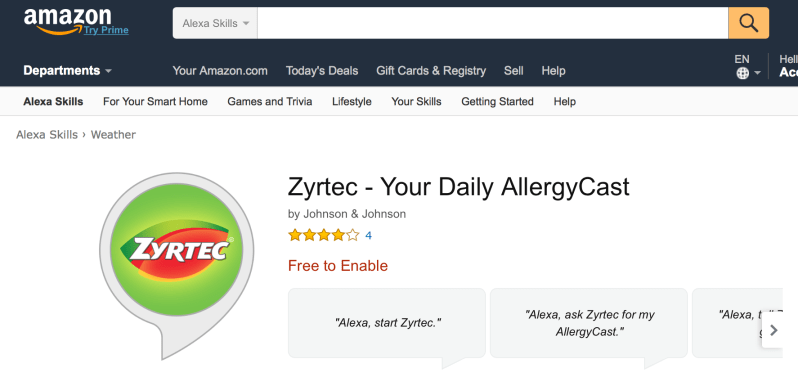
Task: Switch to the Lifestyle tab
Action: (x=352, y=101)
